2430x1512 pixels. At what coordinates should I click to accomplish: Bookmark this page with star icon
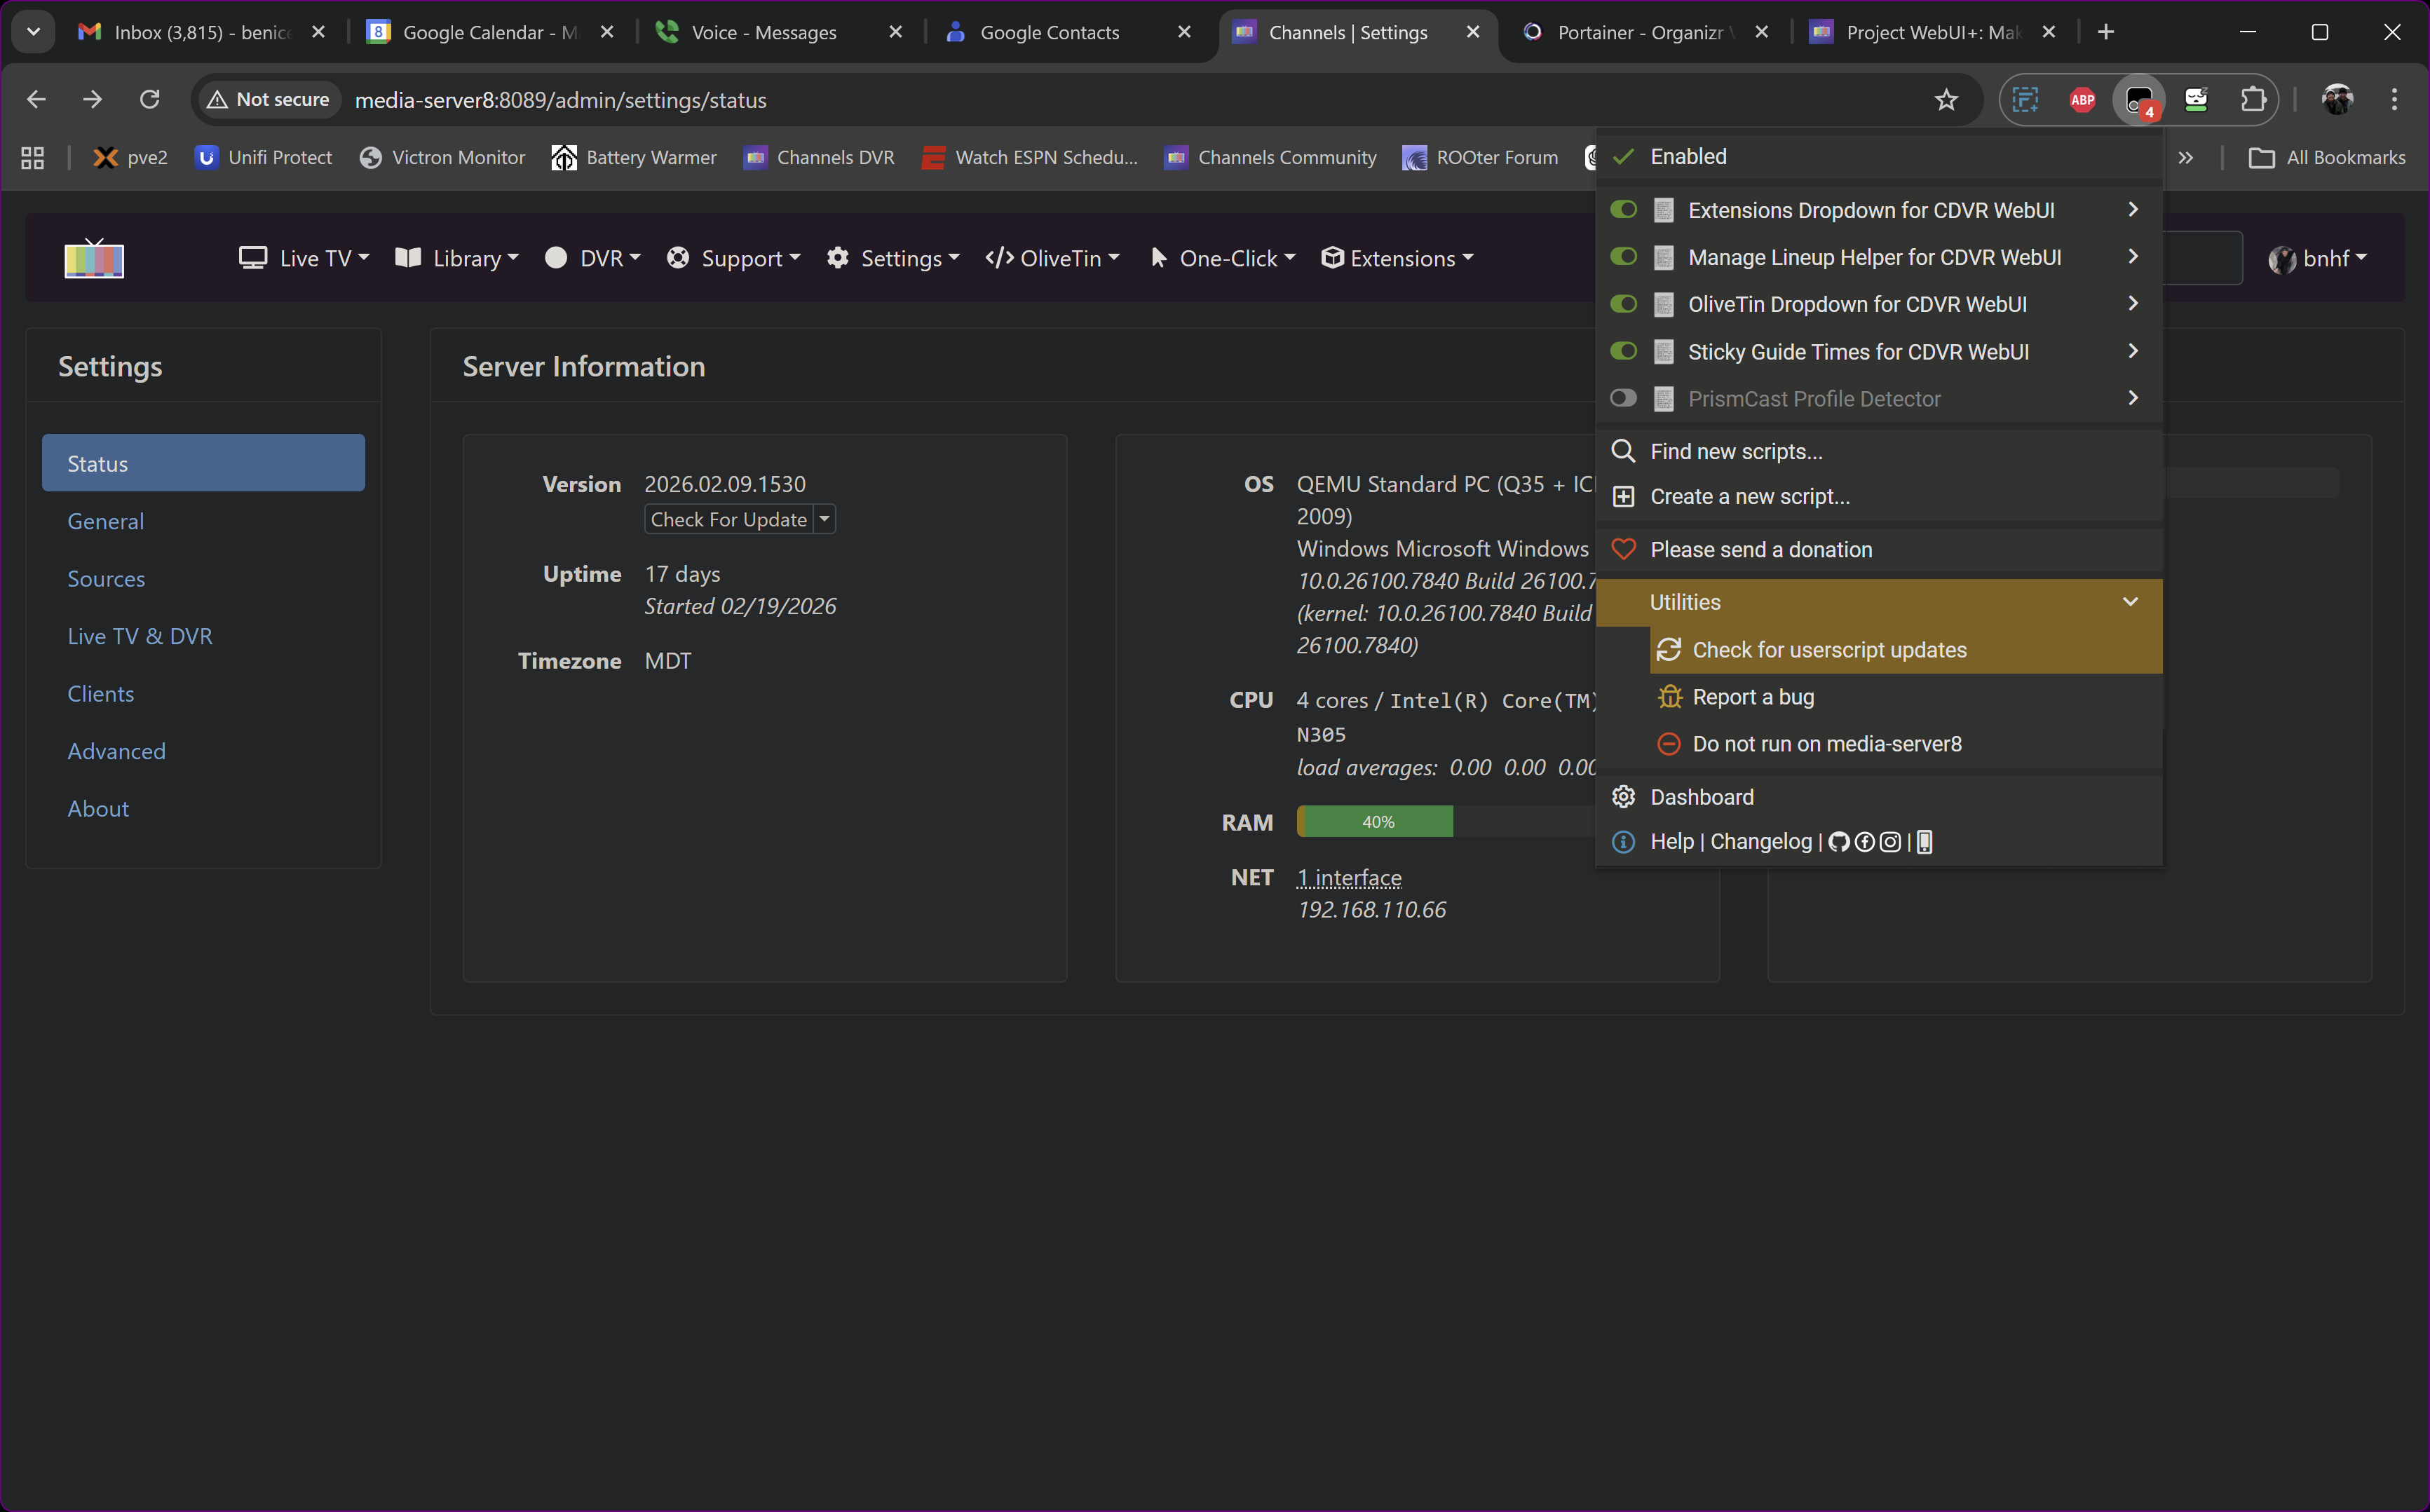(1945, 100)
